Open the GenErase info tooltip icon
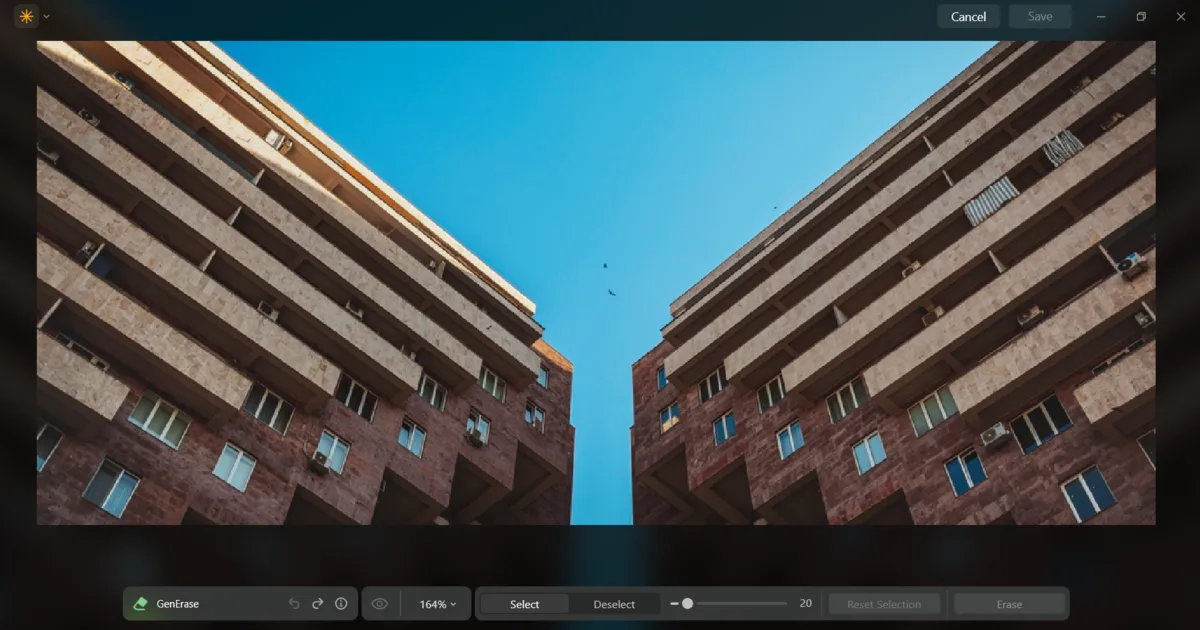Screen dimensions: 1200x630 click(x=341, y=603)
